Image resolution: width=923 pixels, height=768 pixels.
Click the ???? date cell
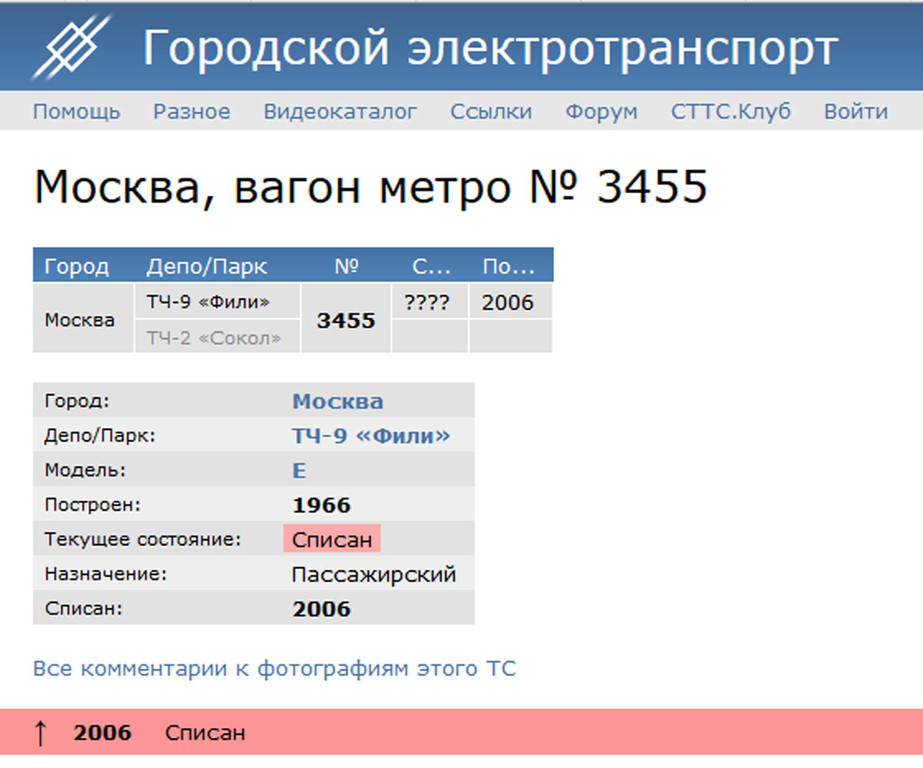(430, 301)
